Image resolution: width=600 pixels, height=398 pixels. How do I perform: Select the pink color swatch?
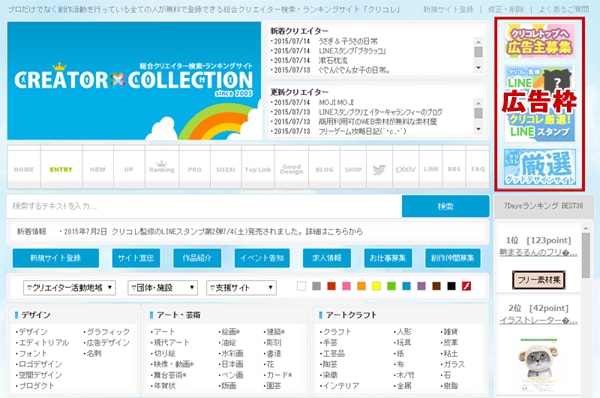[346, 286]
